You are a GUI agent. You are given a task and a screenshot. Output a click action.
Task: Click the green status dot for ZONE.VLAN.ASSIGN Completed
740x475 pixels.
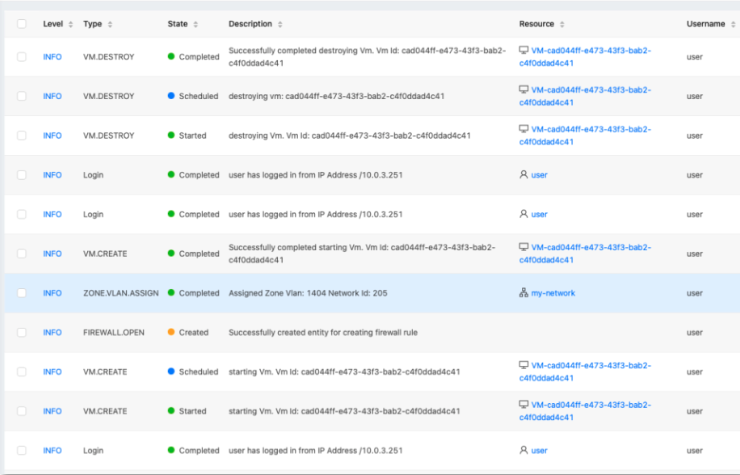171,293
